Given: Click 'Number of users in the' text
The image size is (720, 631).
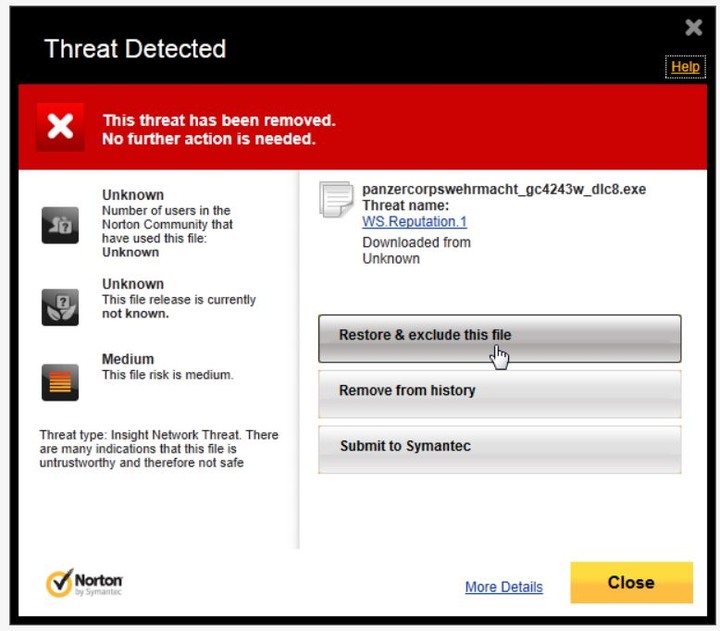Looking at the screenshot, I should 166,210.
